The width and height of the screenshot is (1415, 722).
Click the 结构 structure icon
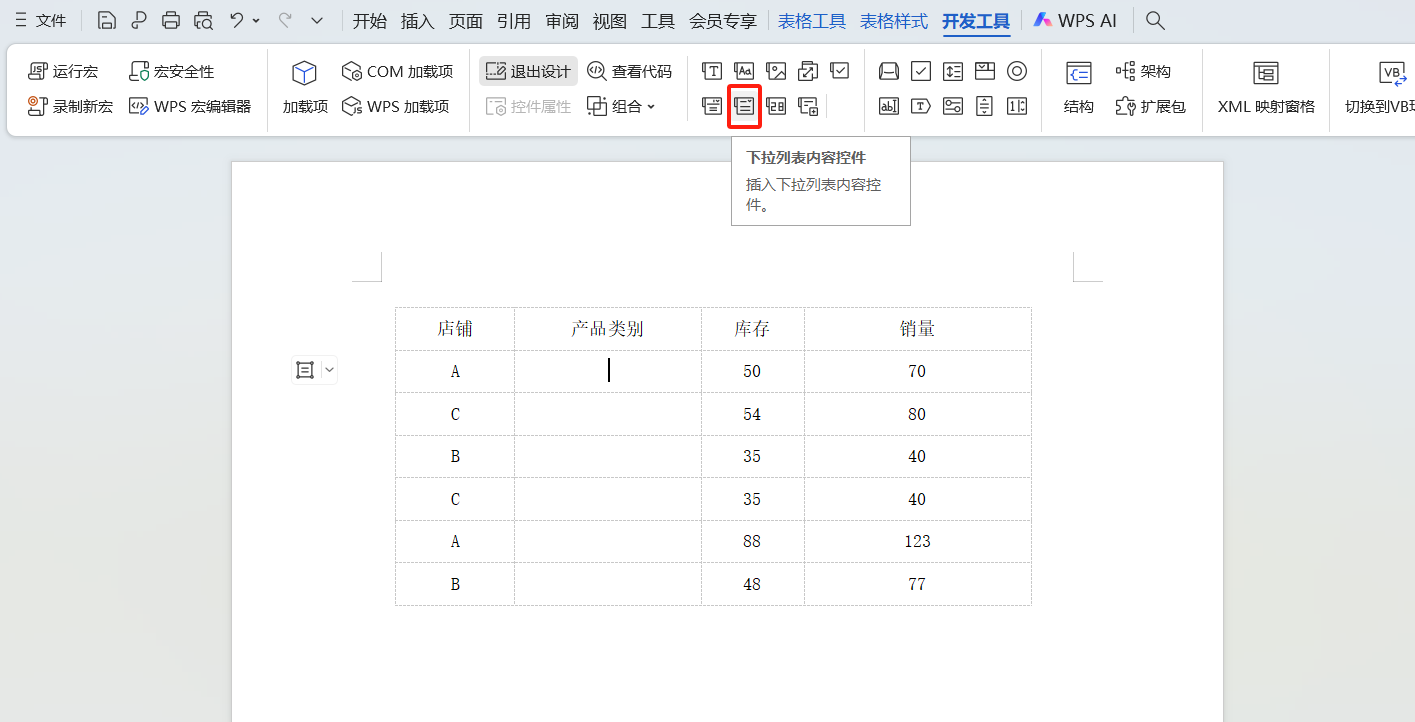pos(1079,88)
